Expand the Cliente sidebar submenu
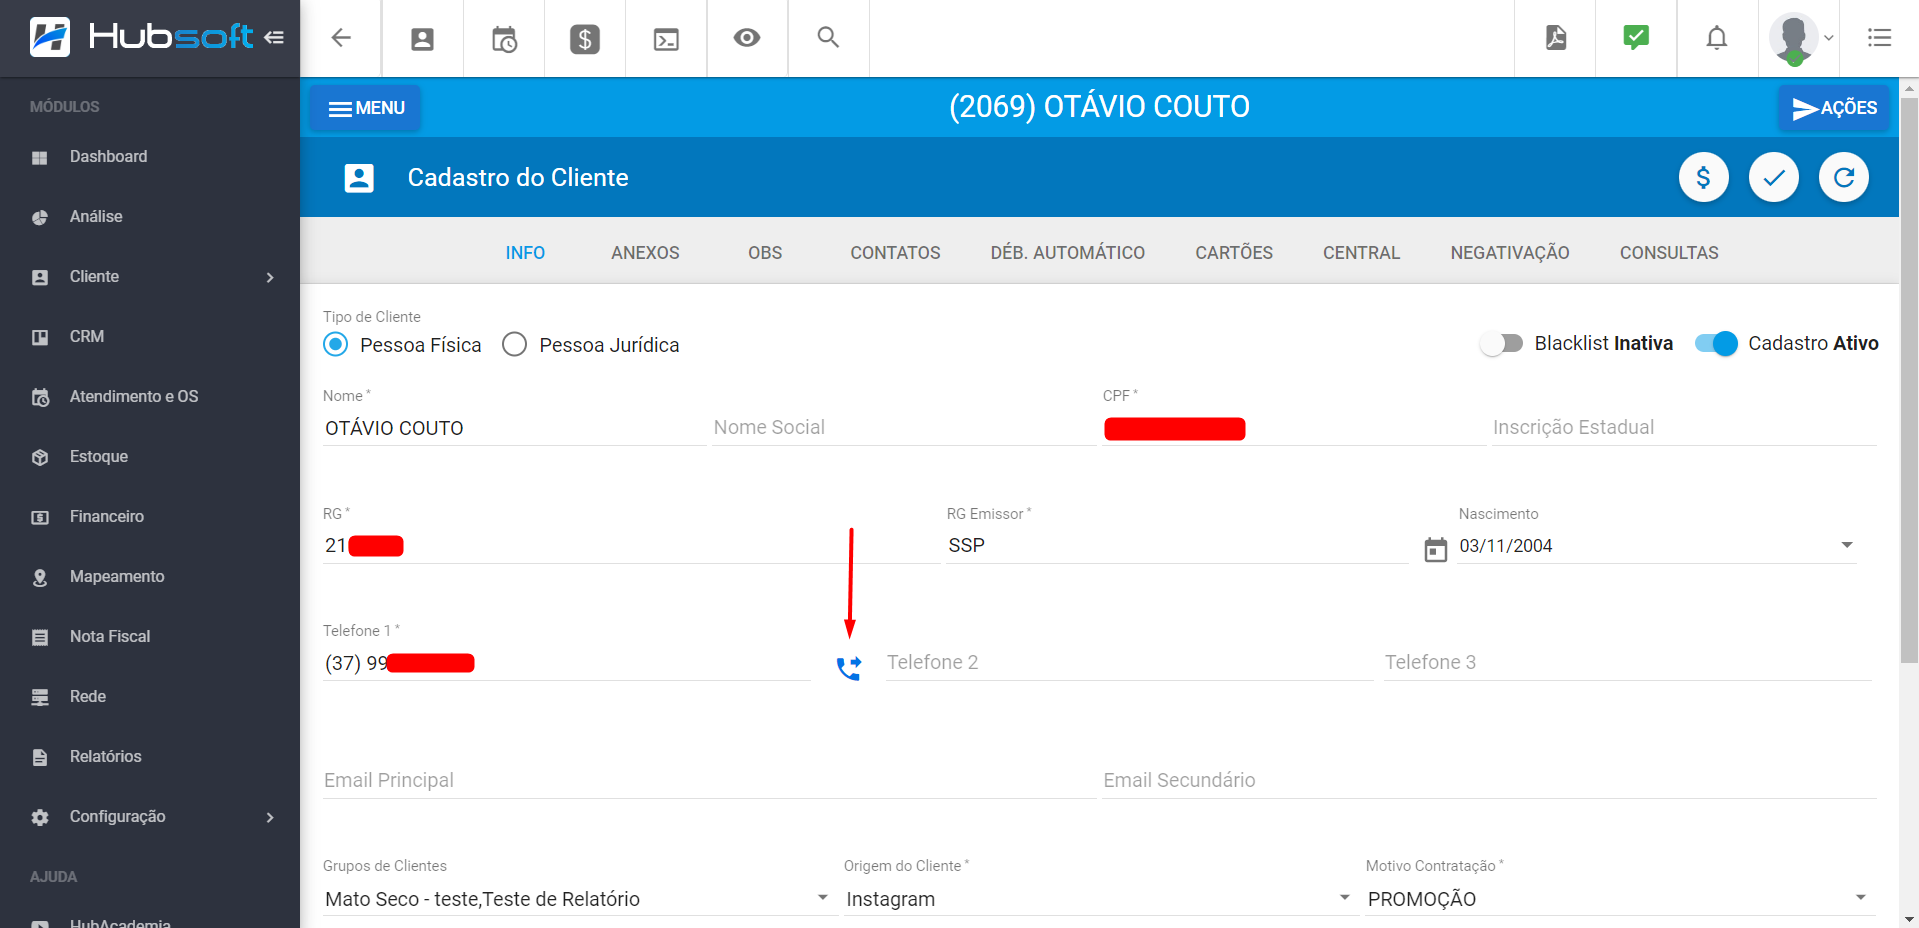 (x=270, y=277)
